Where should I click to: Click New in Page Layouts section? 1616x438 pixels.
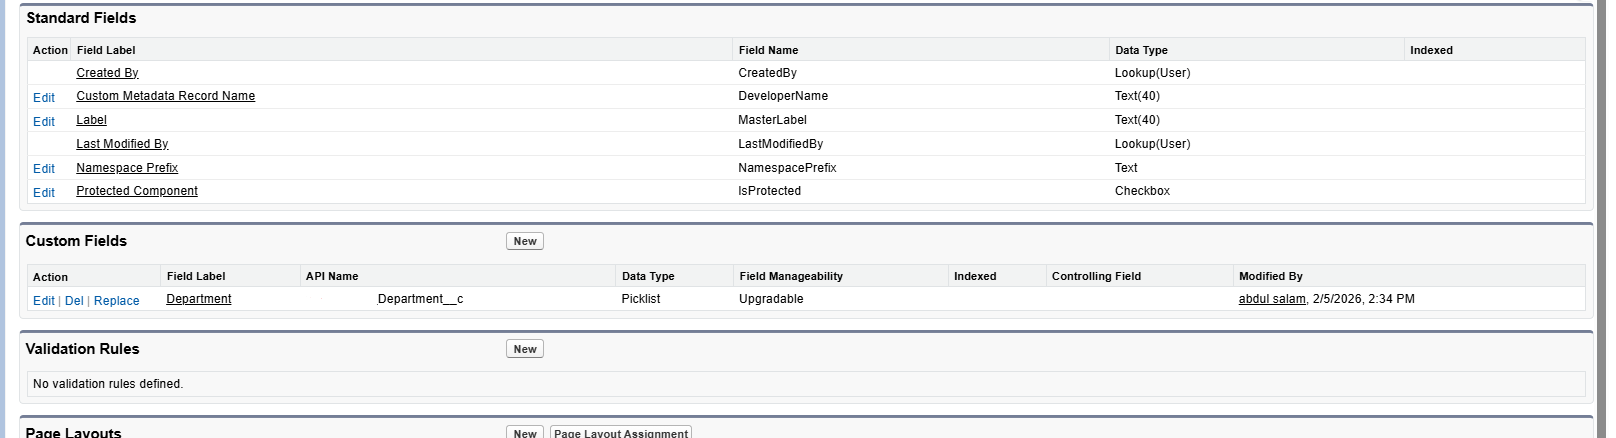[525, 432]
